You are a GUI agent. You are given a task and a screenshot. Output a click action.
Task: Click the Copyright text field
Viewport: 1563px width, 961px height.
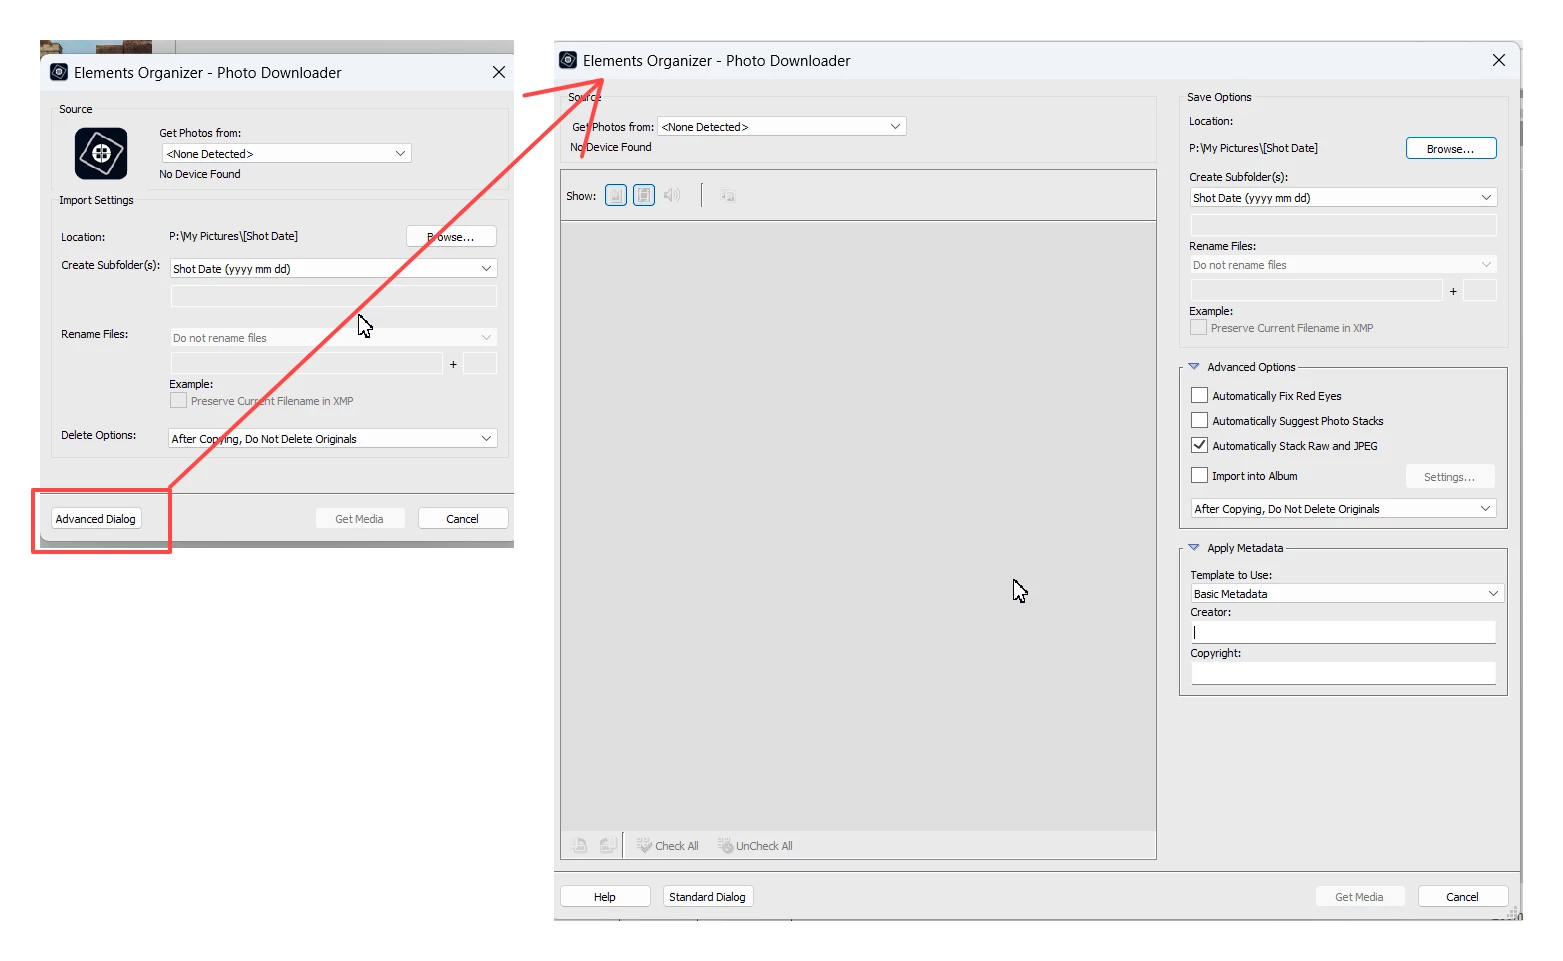click(1343, 673)
